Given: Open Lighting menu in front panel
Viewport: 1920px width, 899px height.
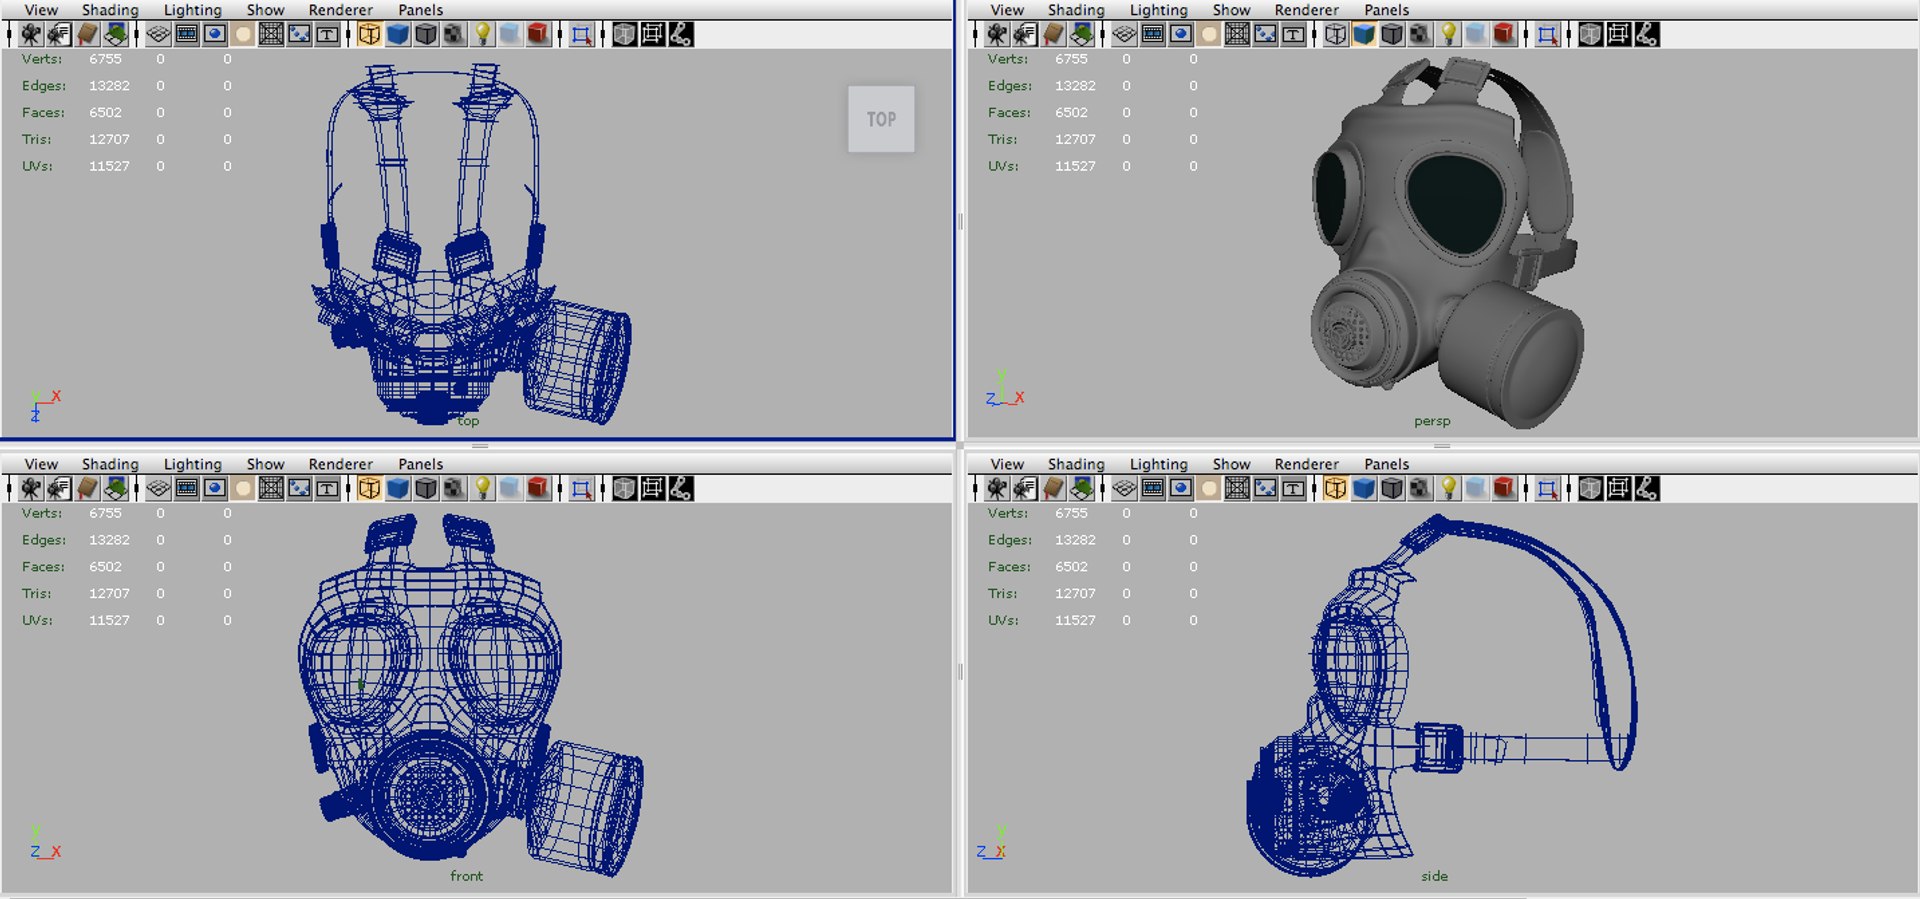Looking at the screenshot, I should coord(192,464).
